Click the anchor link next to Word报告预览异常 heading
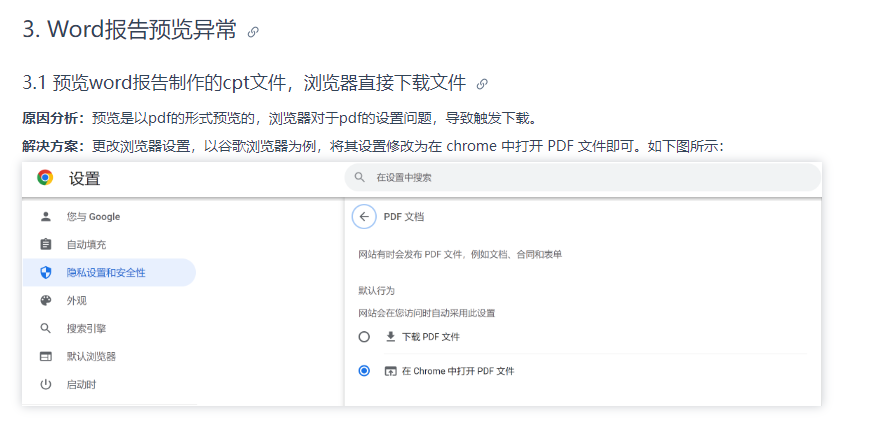 [253, 32]
